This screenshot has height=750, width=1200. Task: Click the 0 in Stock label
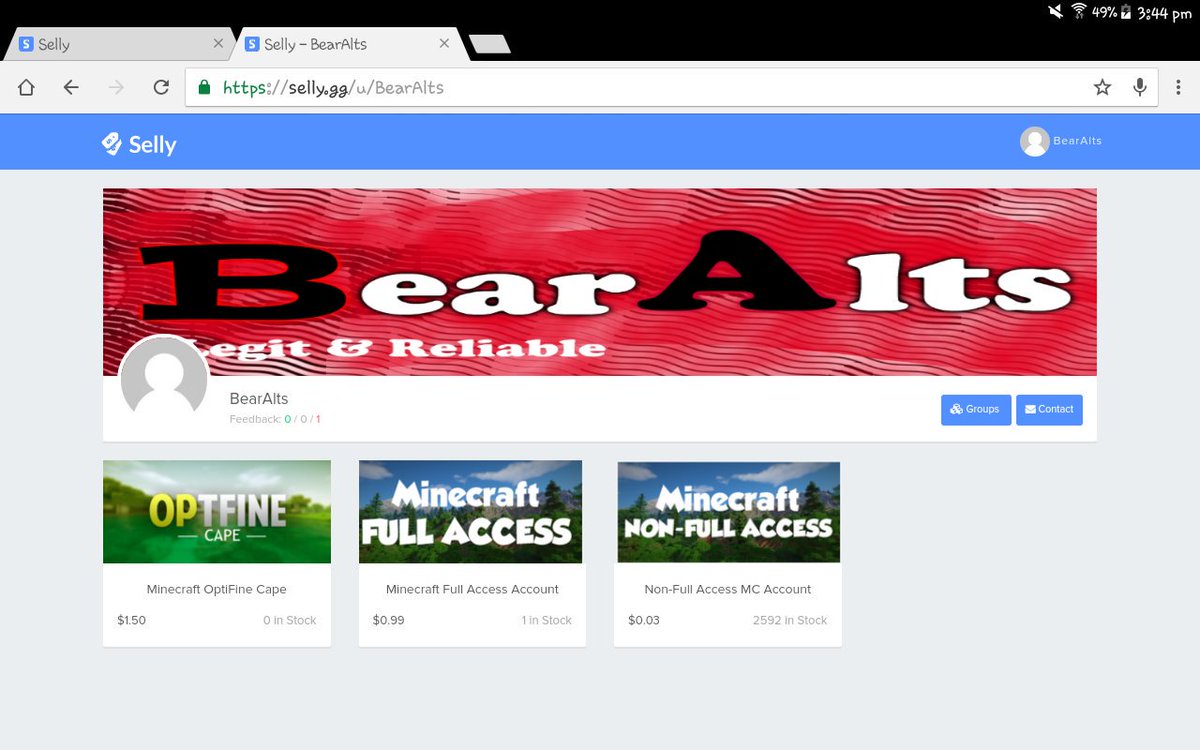pos(290,620)
